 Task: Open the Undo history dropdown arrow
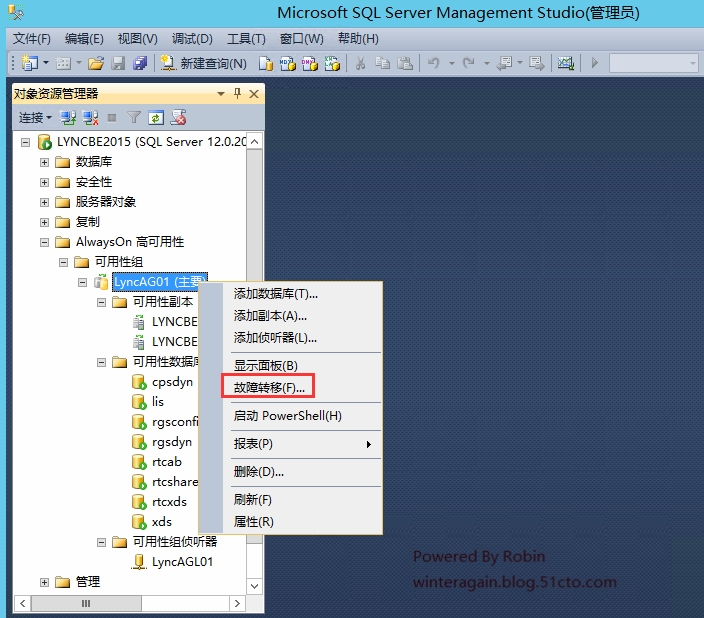tap(452, 63)
